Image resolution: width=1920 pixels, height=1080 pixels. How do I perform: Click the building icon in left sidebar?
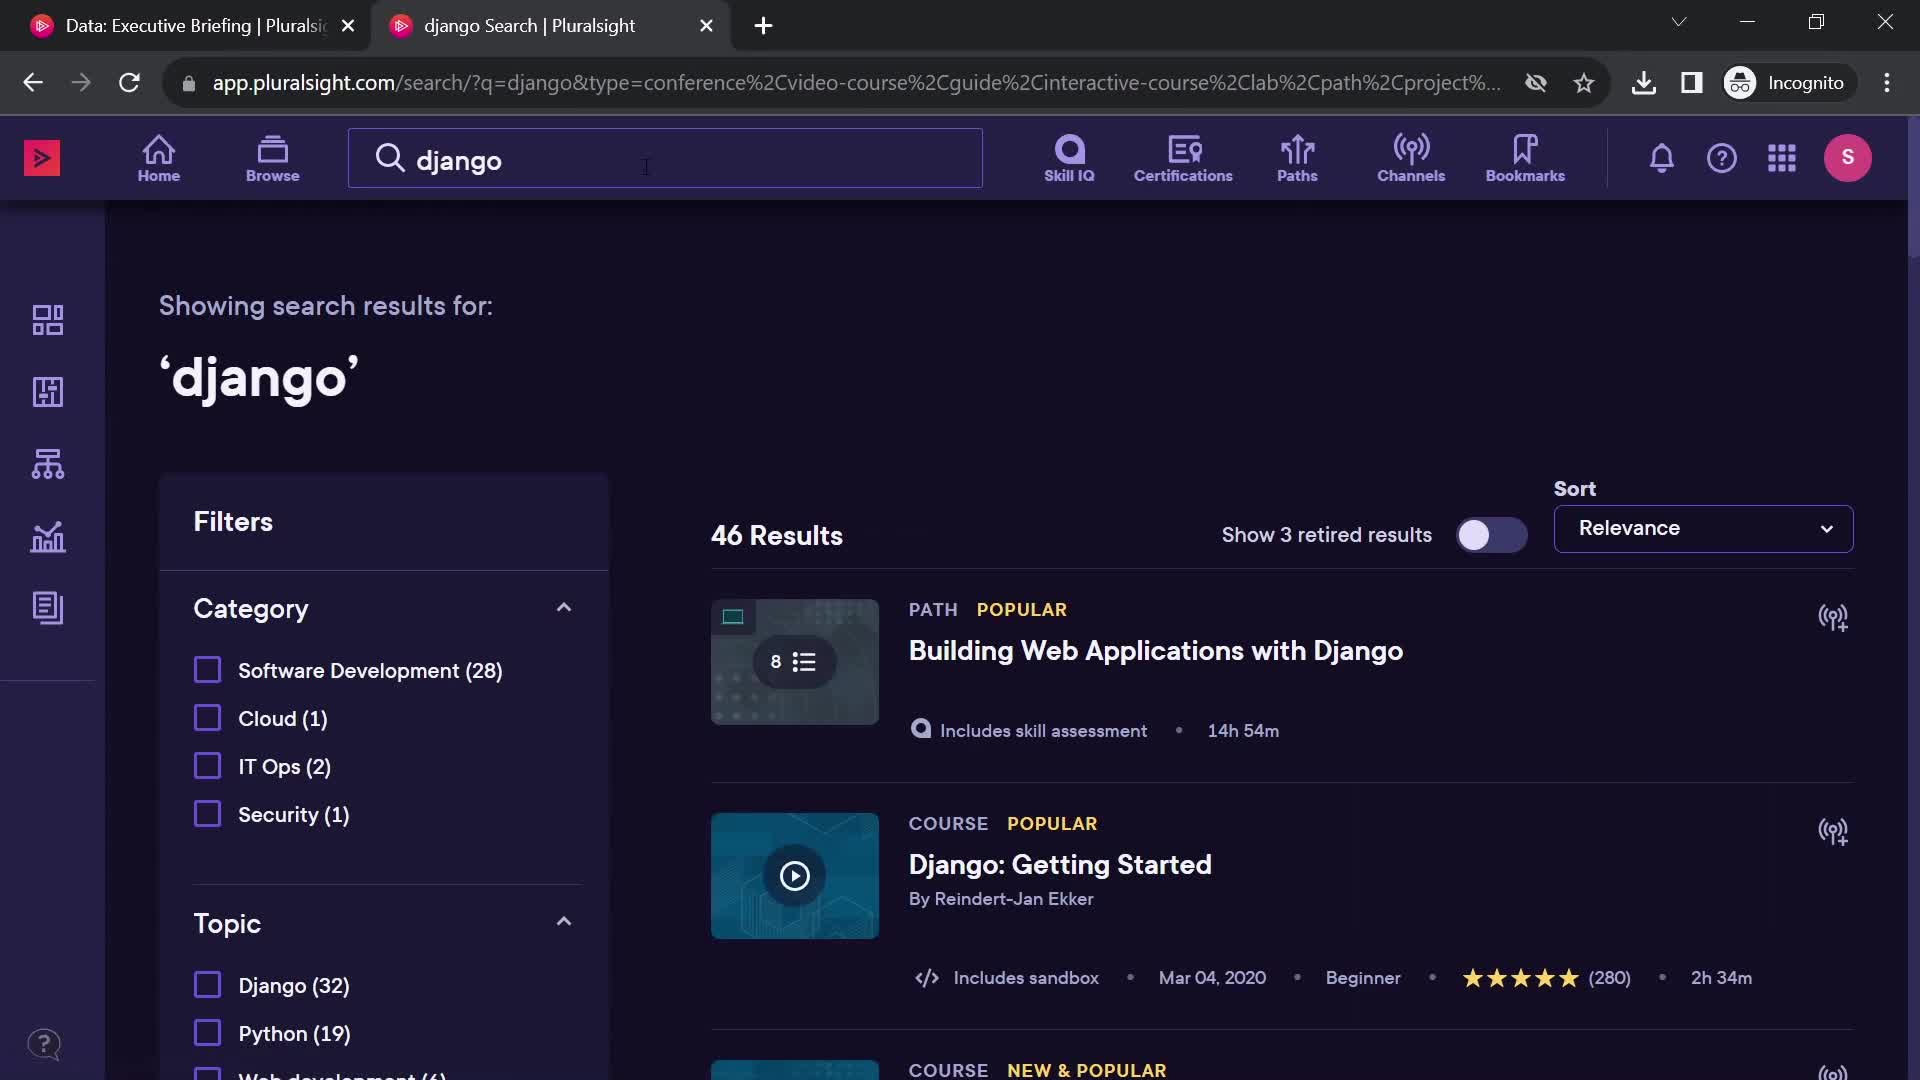48,392
